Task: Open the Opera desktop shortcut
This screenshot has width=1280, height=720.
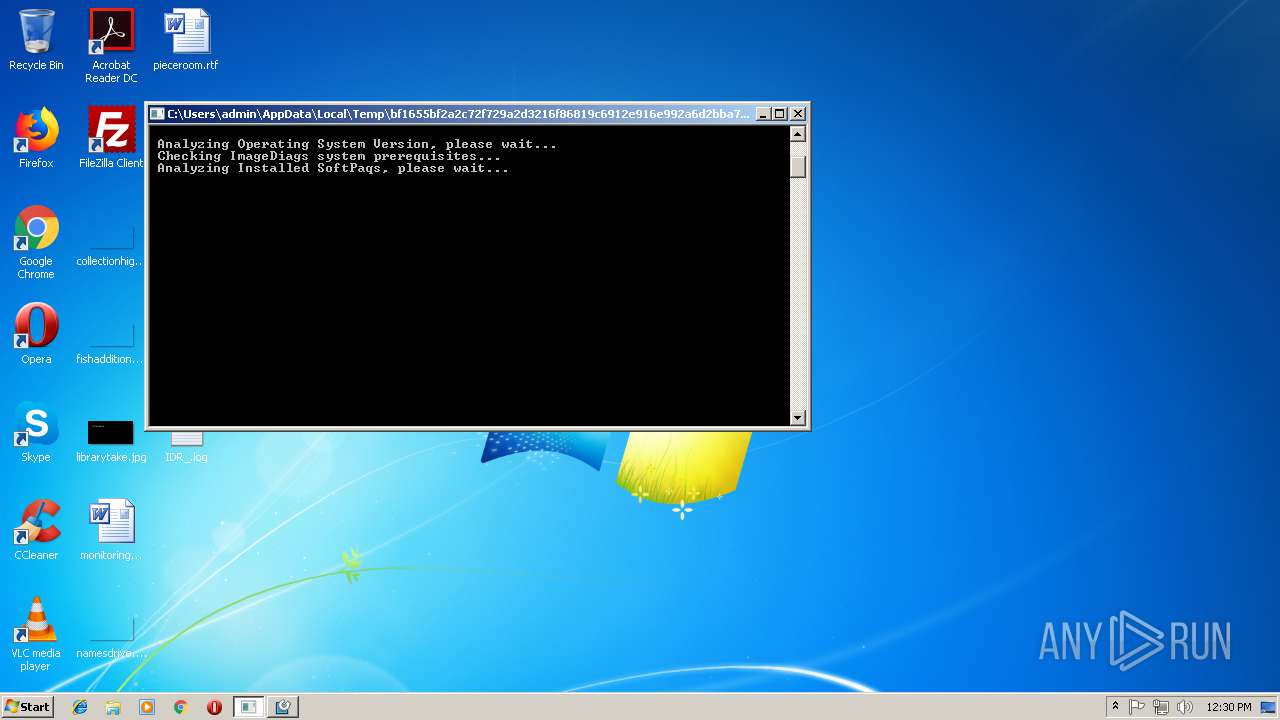Action: point(36,334)
